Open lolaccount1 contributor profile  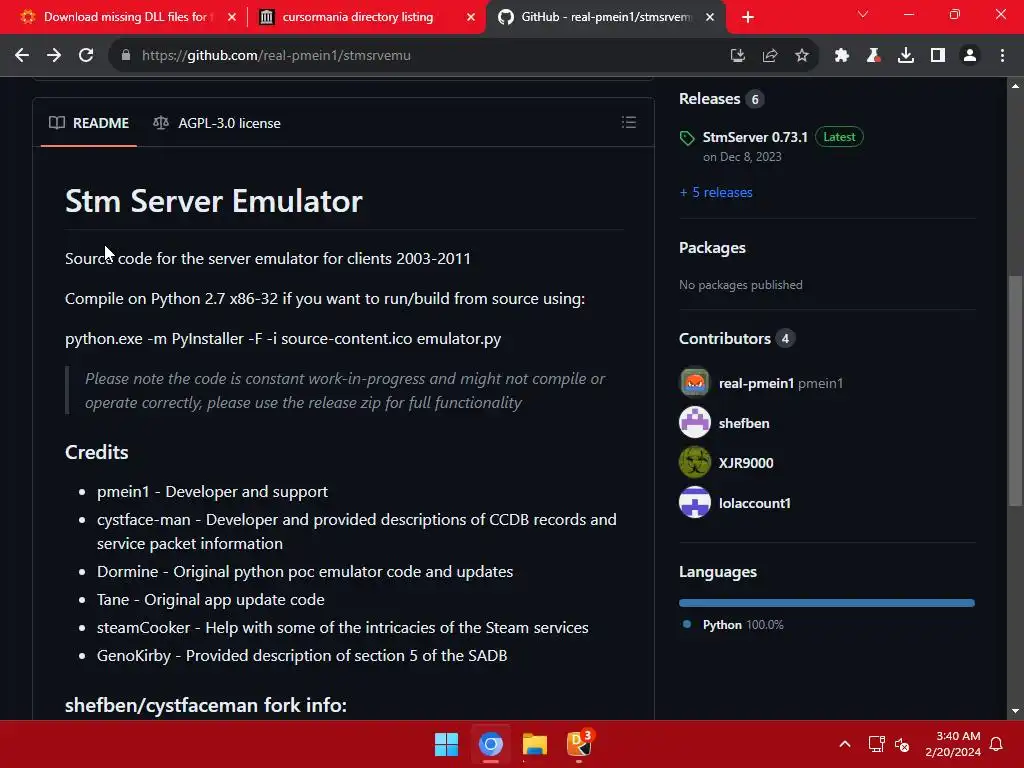(x=754, y=504)
